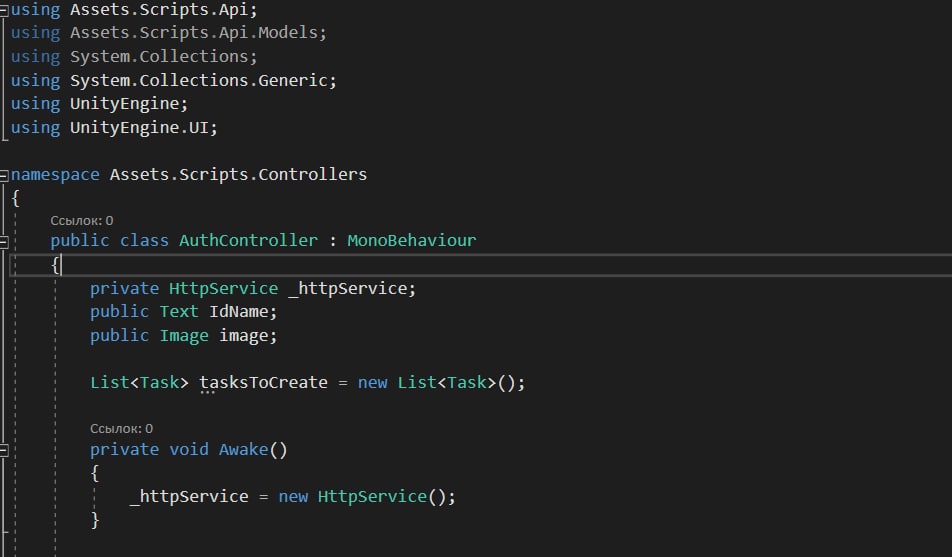Click the 'void' keyword before Awake
Viewport: 952px width, 557px height.
coord(188,449)
